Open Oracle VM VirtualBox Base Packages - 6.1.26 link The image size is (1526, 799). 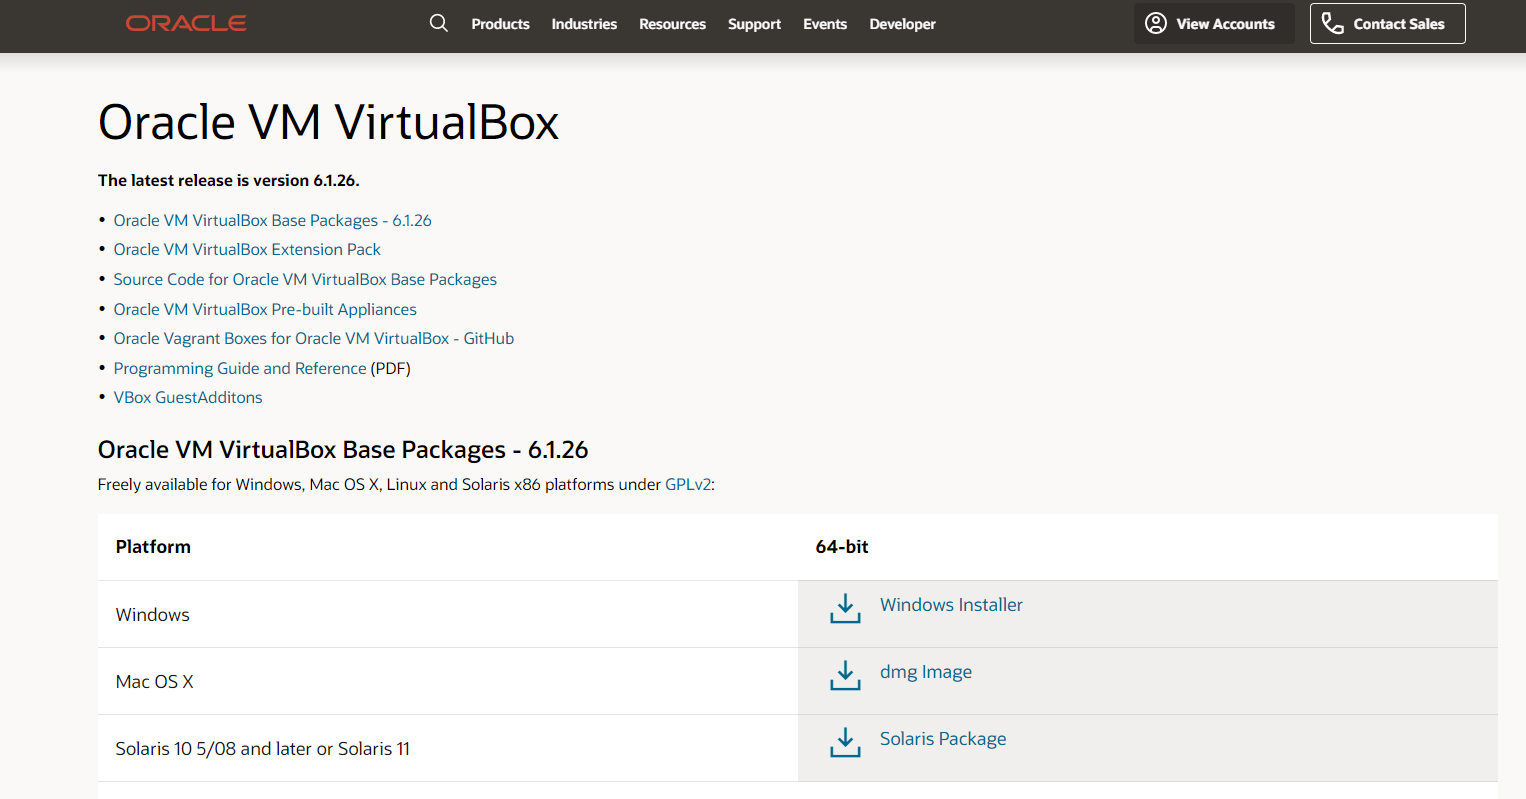coord(273,220)
